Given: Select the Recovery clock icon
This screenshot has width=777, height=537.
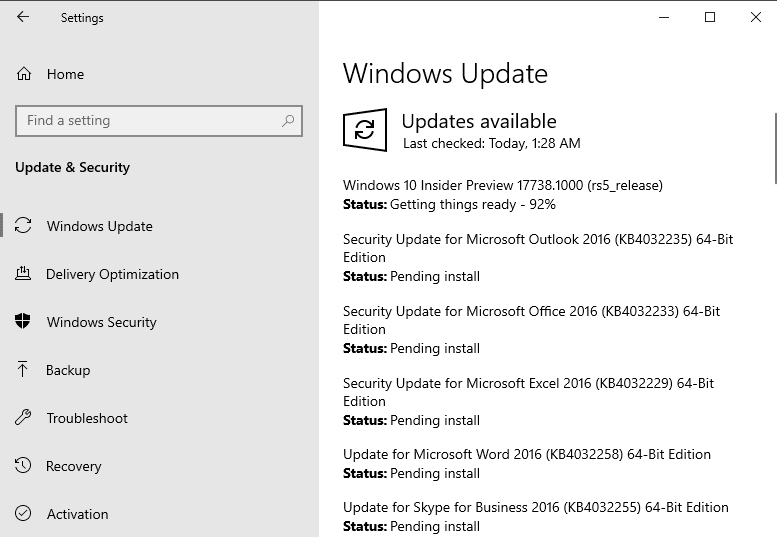Looking at the screenshot, I should click(23, 466).
